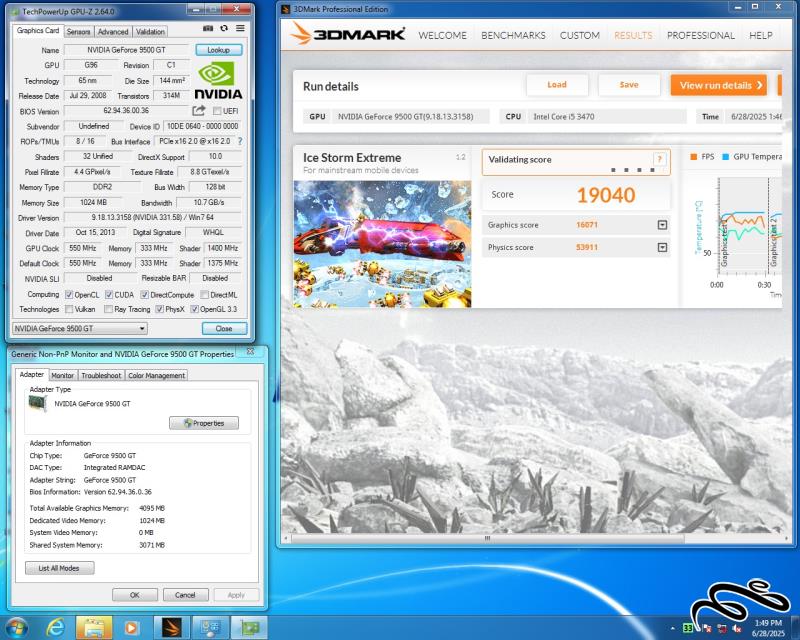The image size is (800, 640).
Task: Expand Graphics score details
Action: 662,225
